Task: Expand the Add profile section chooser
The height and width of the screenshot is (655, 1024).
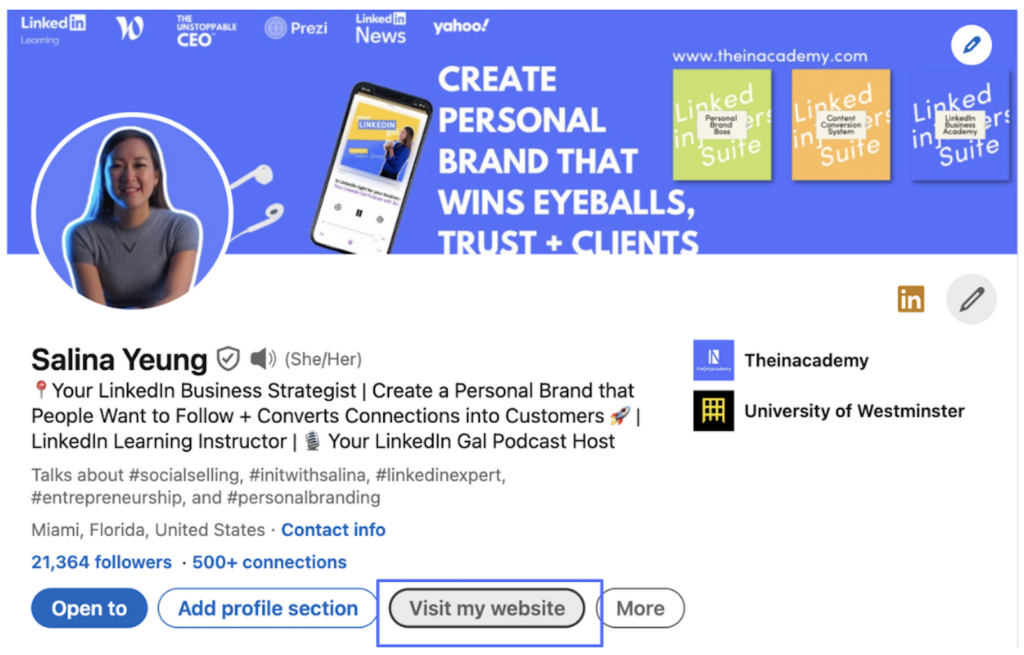Action: click(x=267, y=608)
